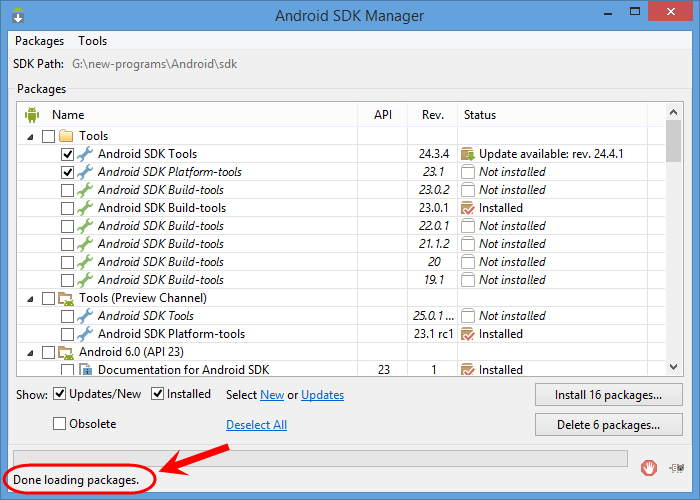This screenshot has height=500, width=700.
Task: Click Android 6.0 (API 23) folder icon
Action: 66,352
